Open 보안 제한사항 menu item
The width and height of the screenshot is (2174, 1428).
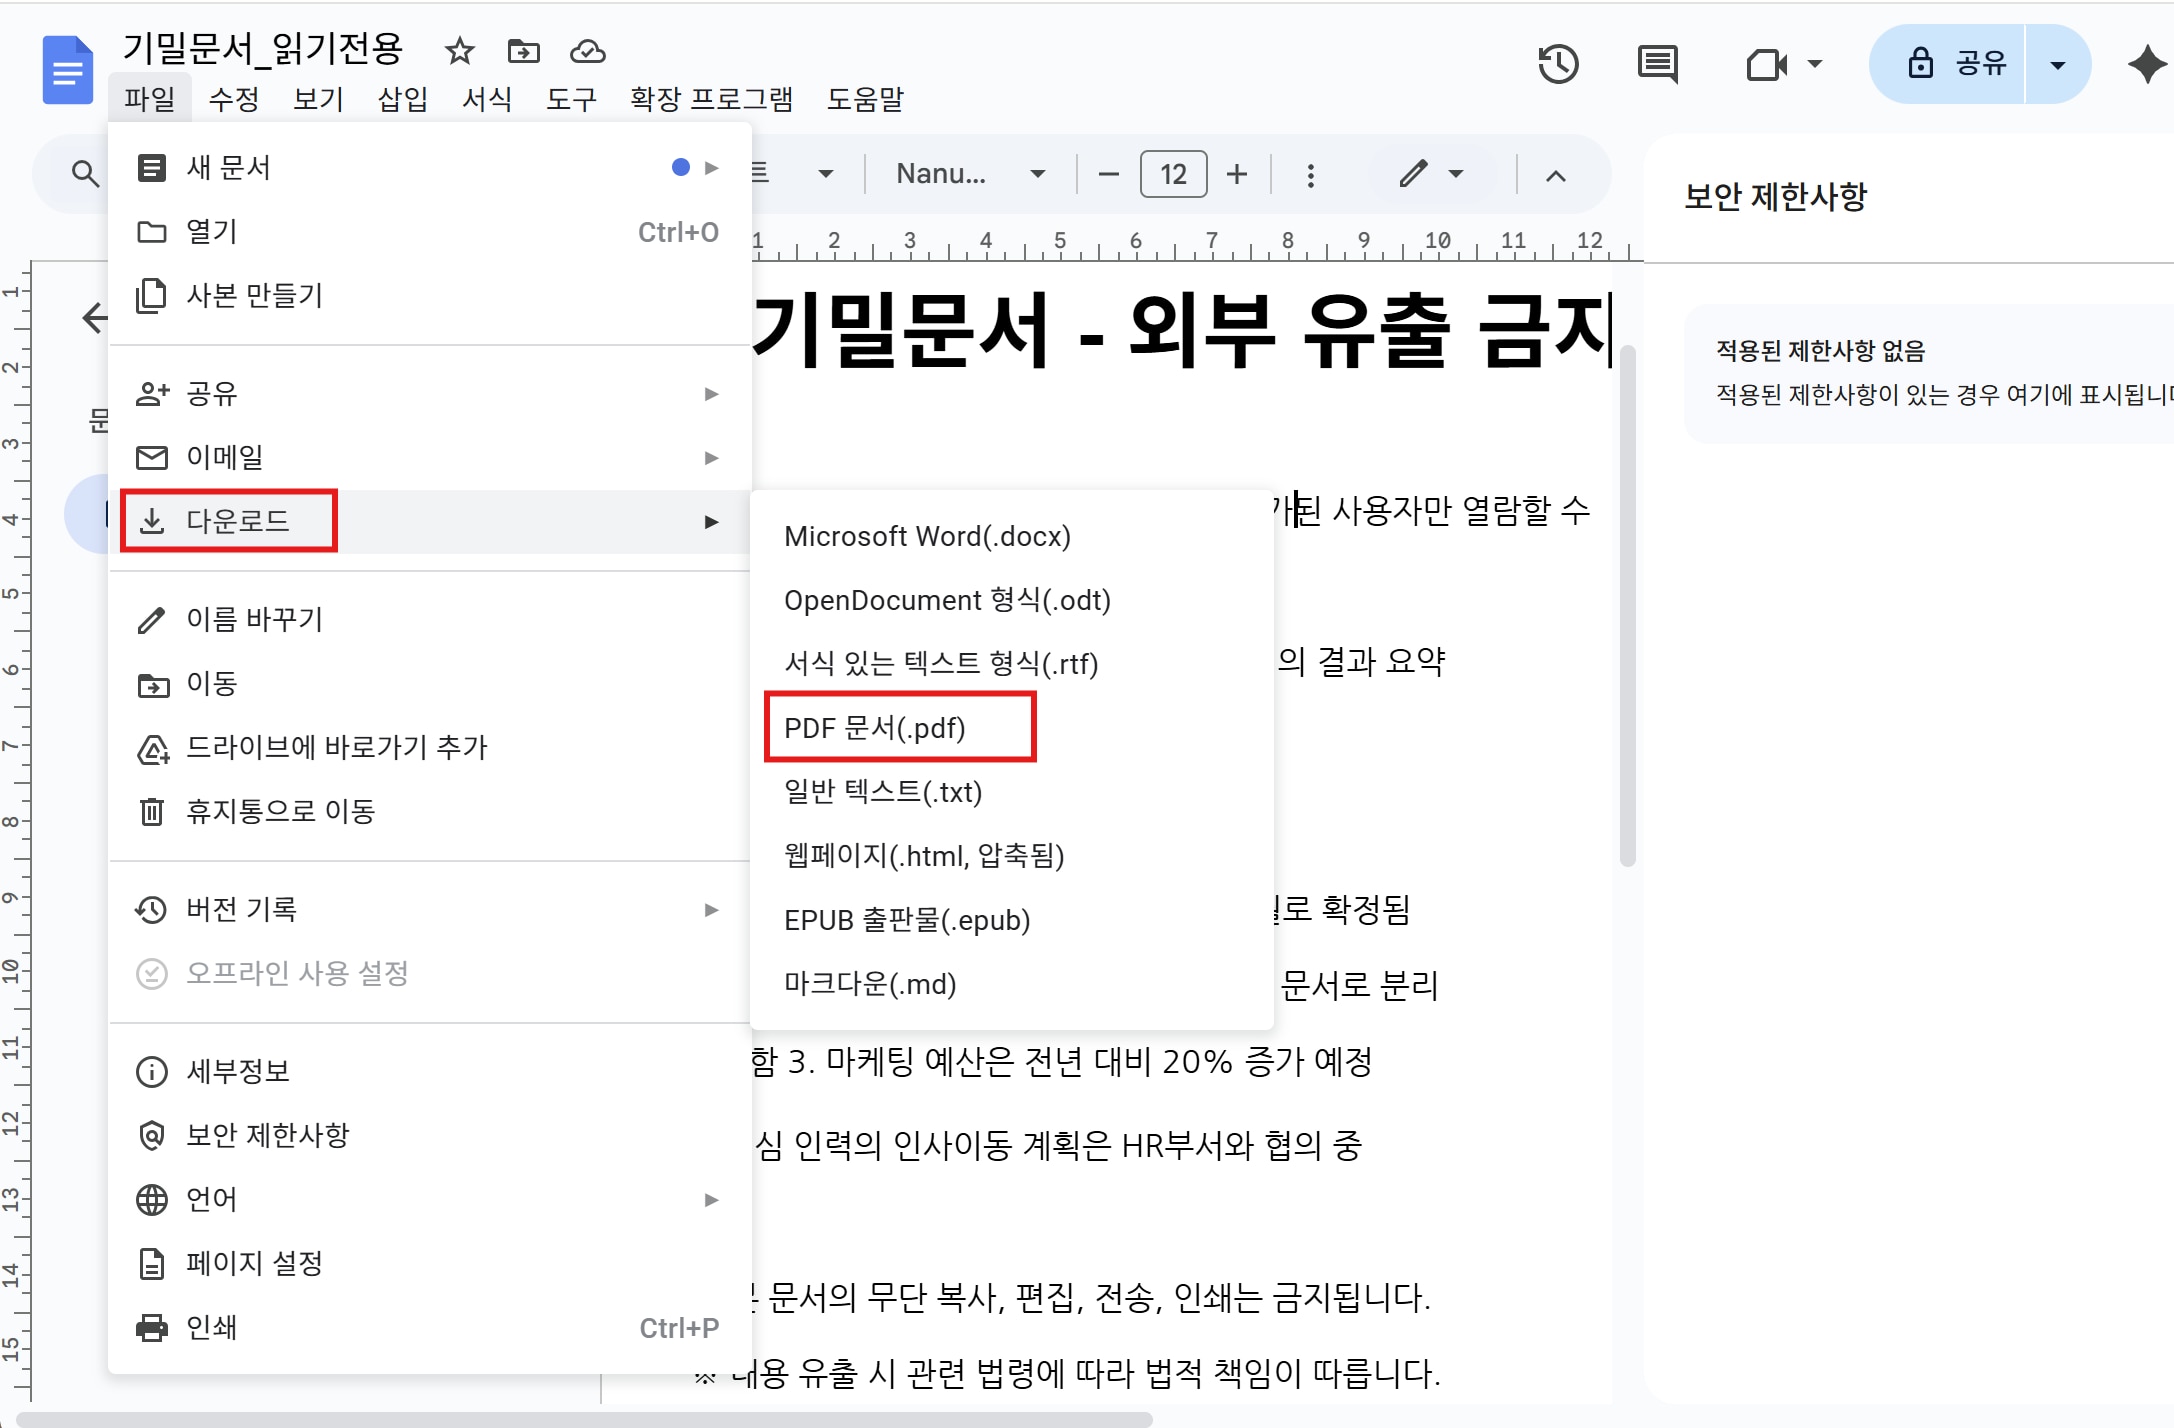pos(430,1136)
